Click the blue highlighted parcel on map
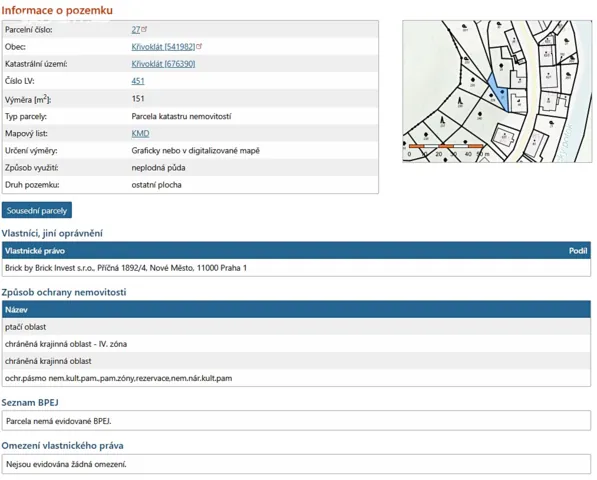 coord(498,92)
